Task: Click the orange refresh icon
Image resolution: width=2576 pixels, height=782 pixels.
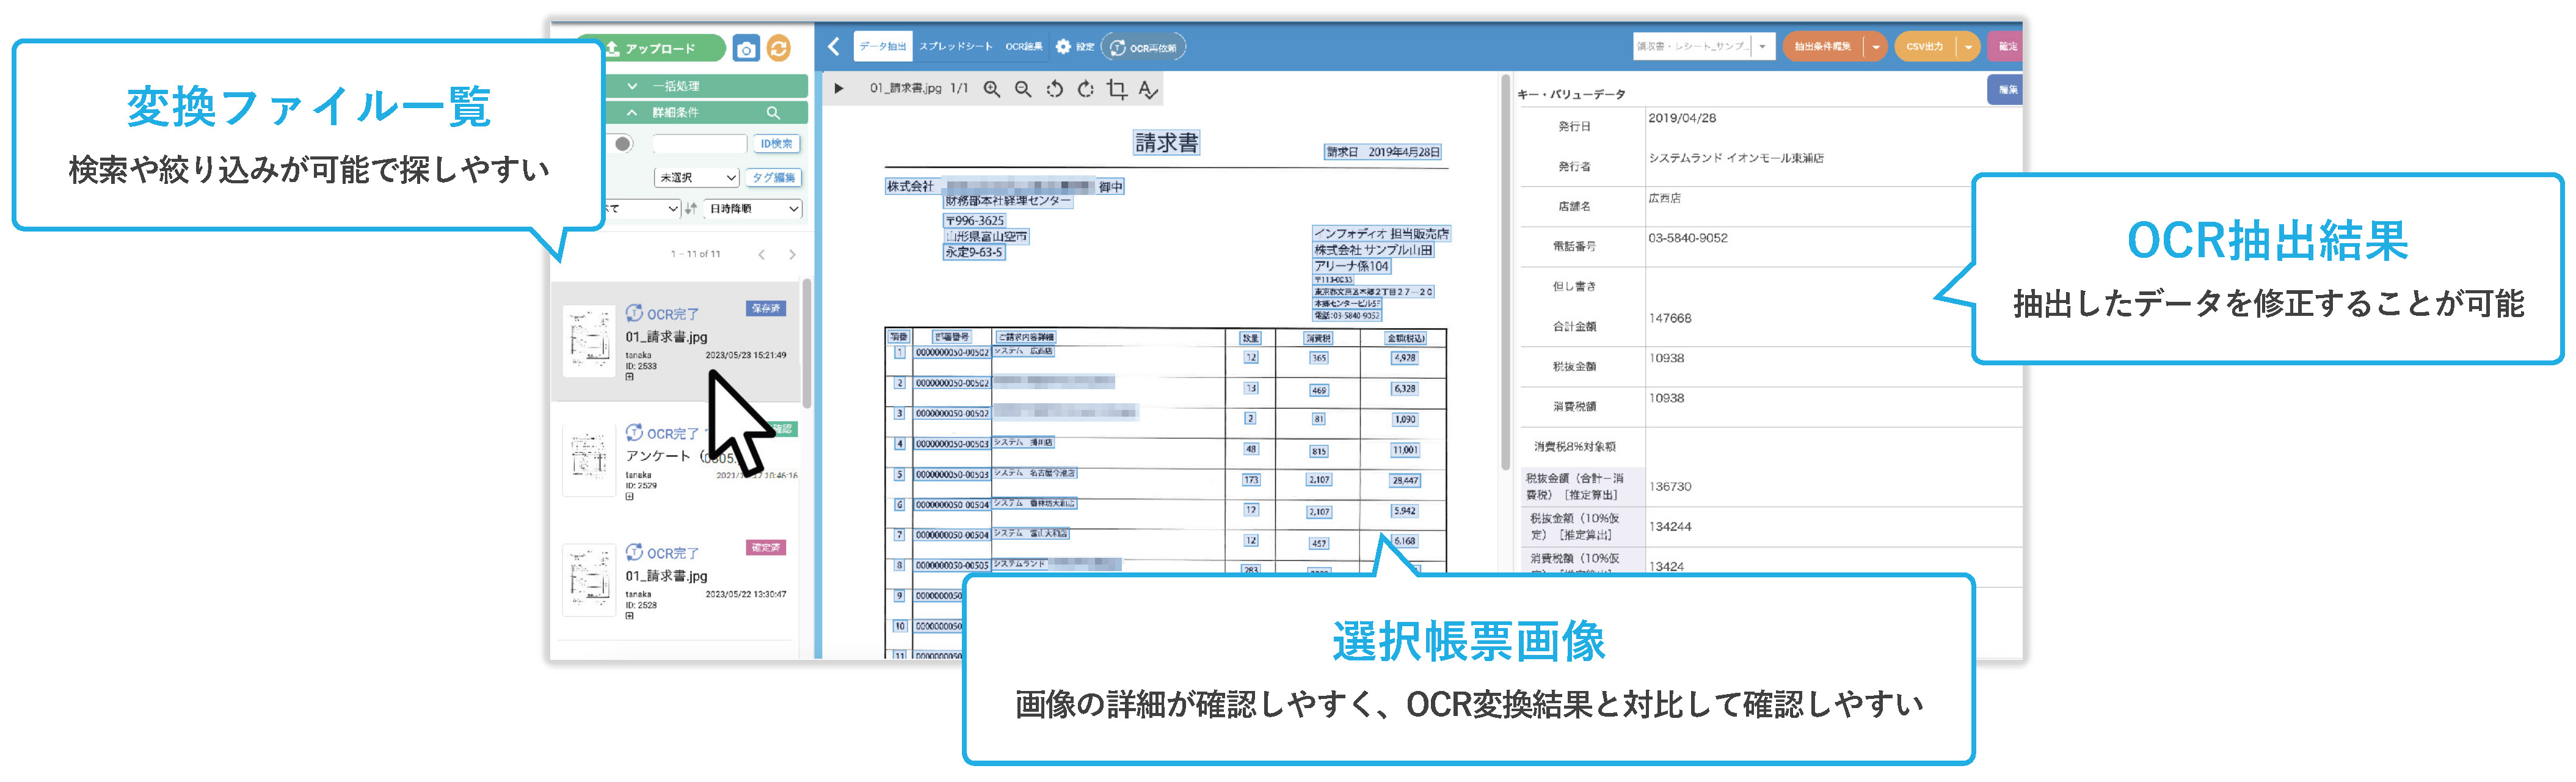Action: coord(778,48)
